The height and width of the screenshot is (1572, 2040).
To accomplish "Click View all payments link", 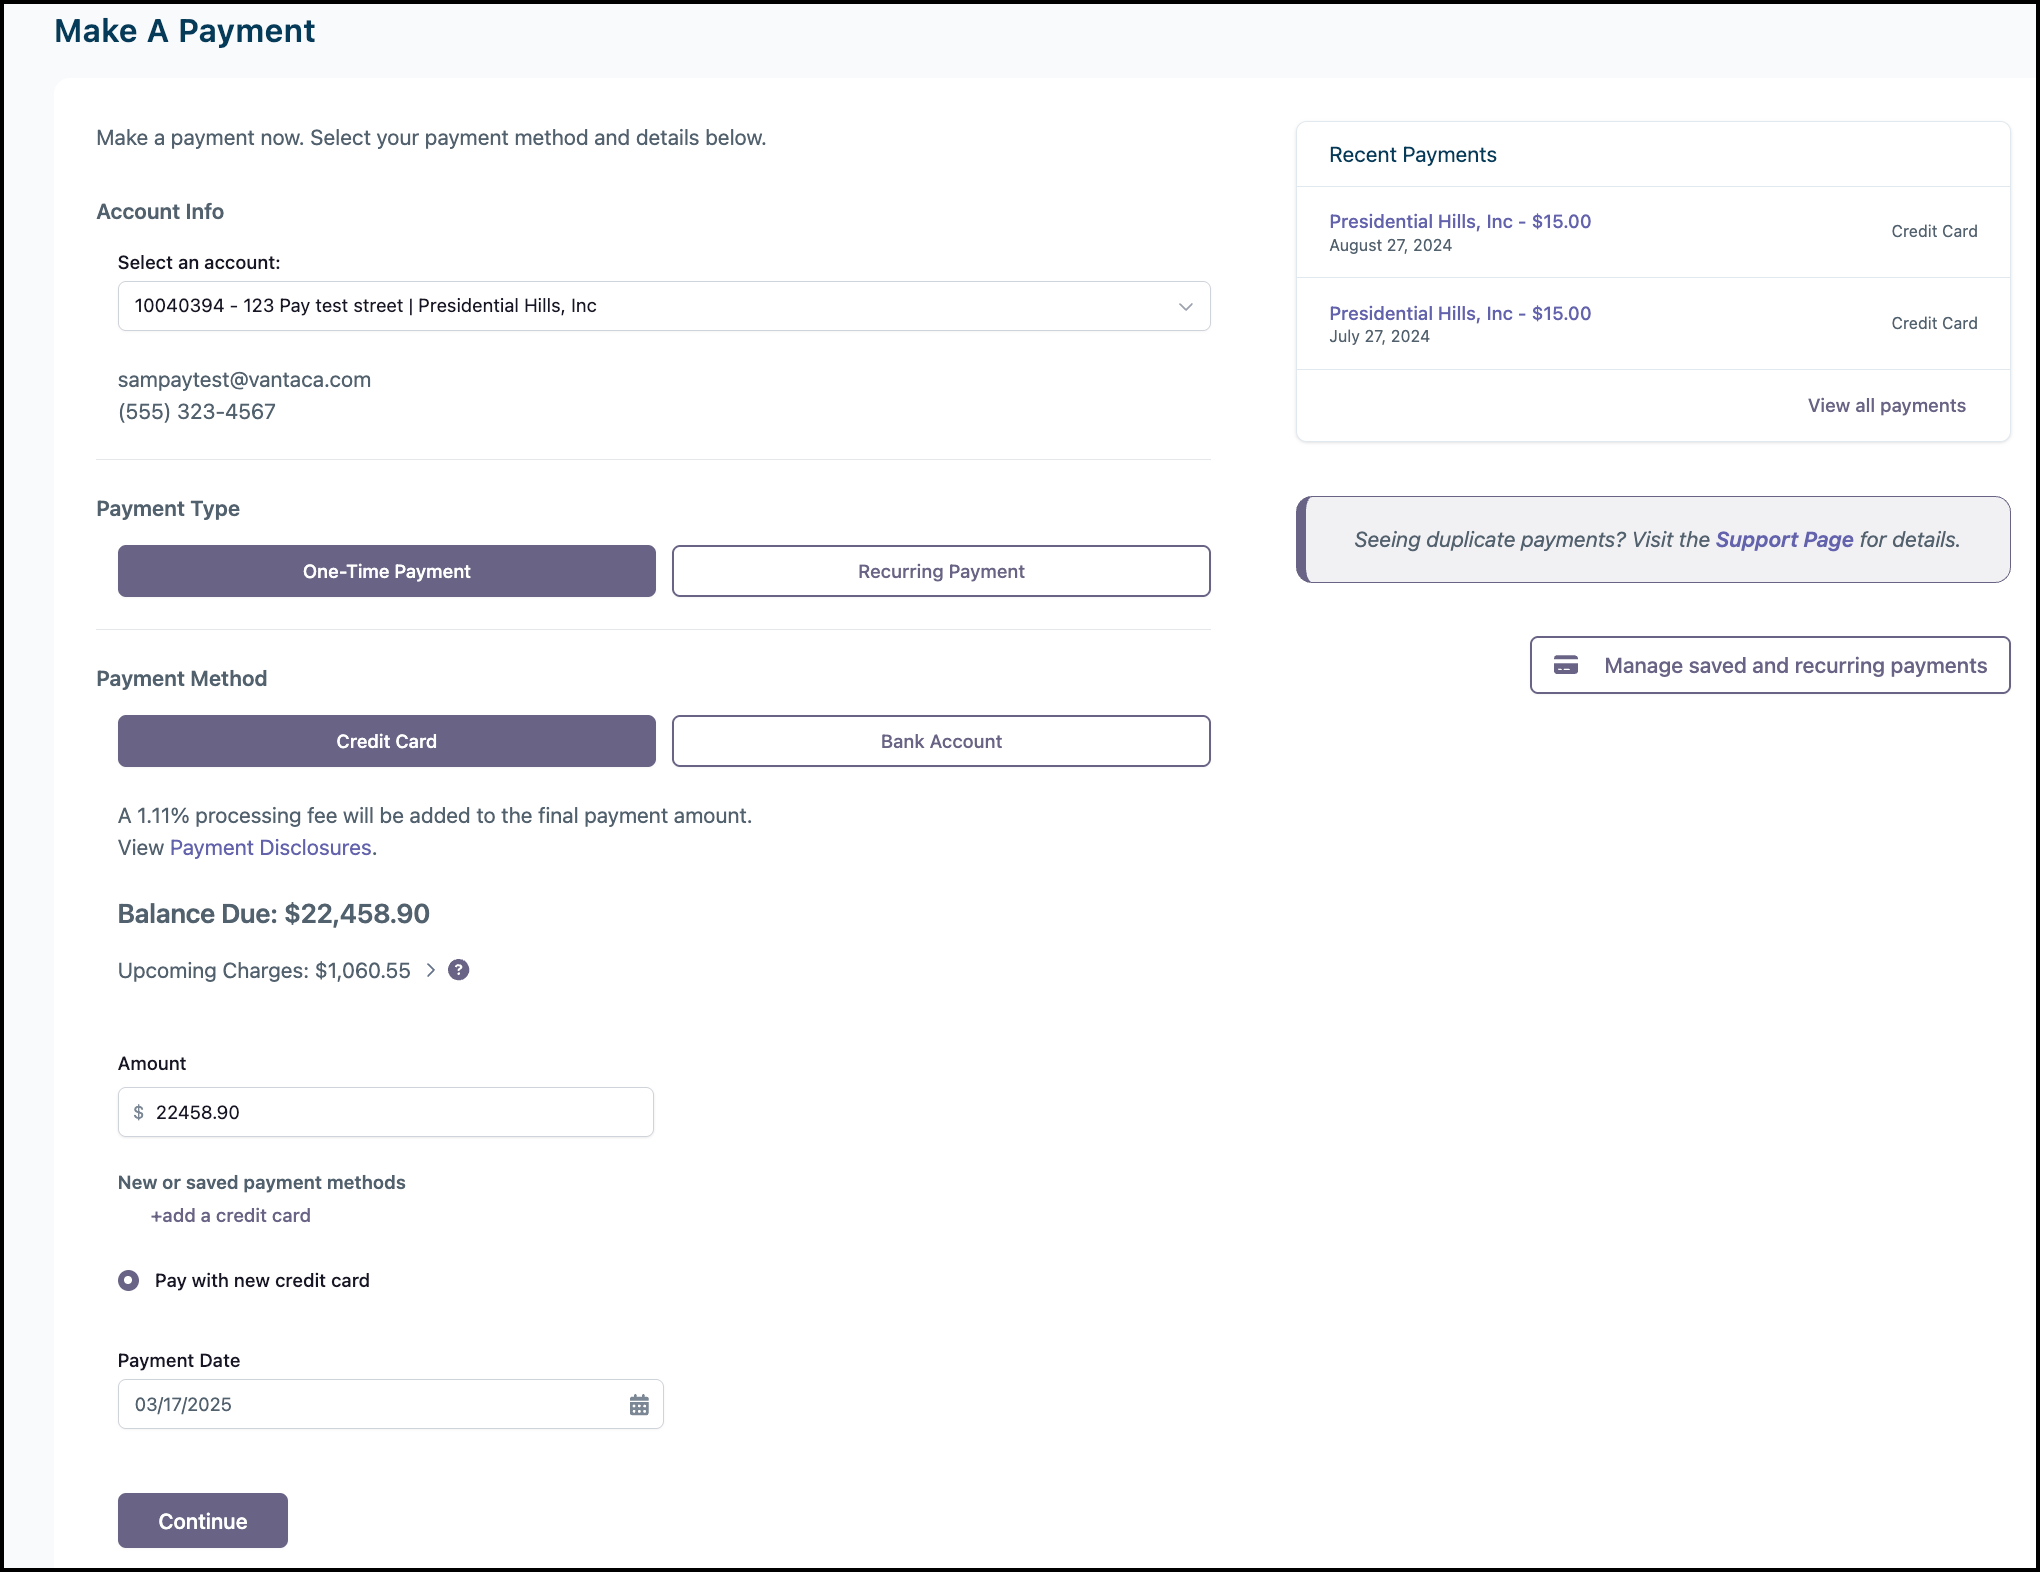I will pos(1886,405).
